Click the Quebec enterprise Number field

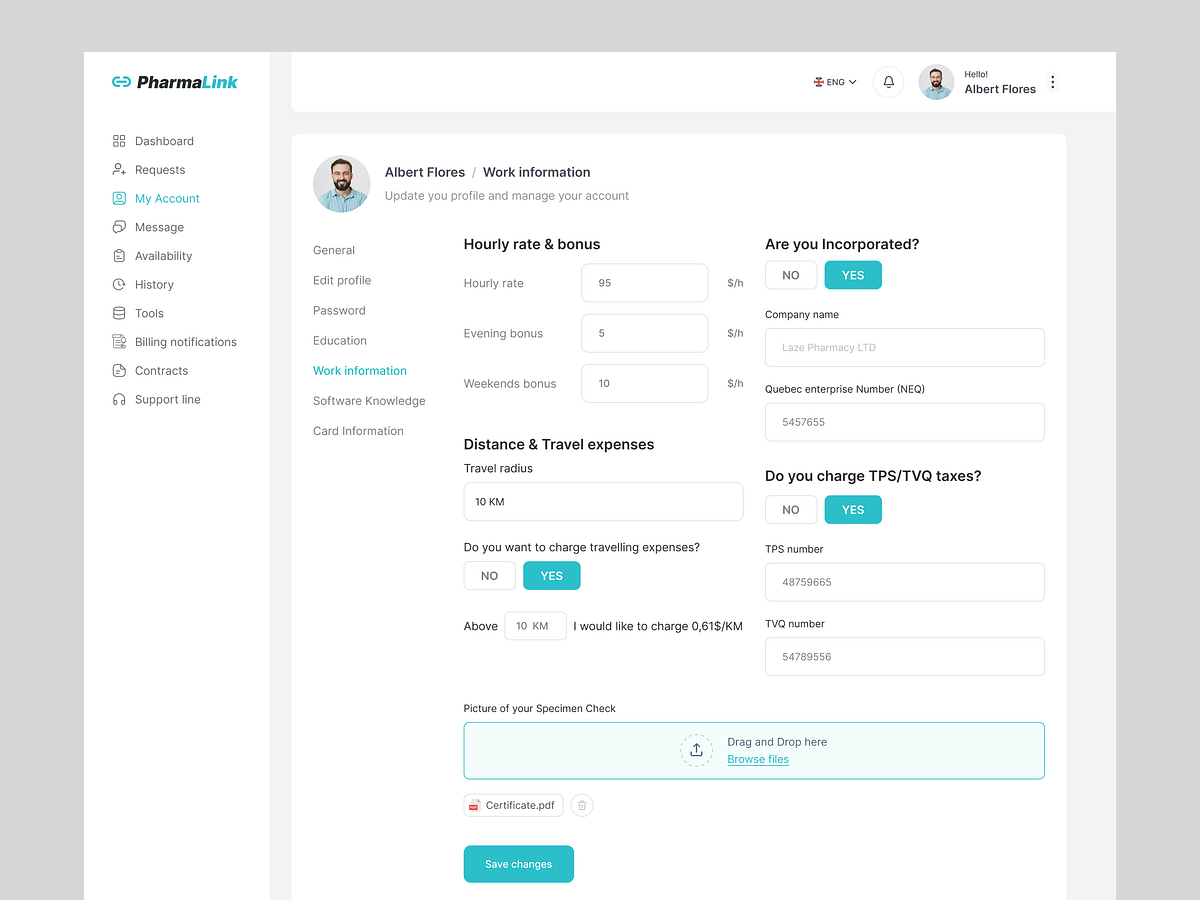pyautogui.click(x=905, y=422)
